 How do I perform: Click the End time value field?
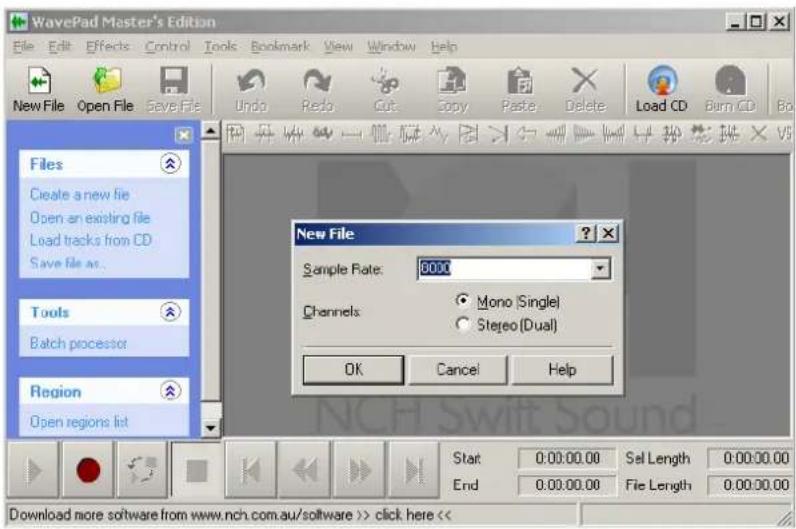click(x=567, y=485)
